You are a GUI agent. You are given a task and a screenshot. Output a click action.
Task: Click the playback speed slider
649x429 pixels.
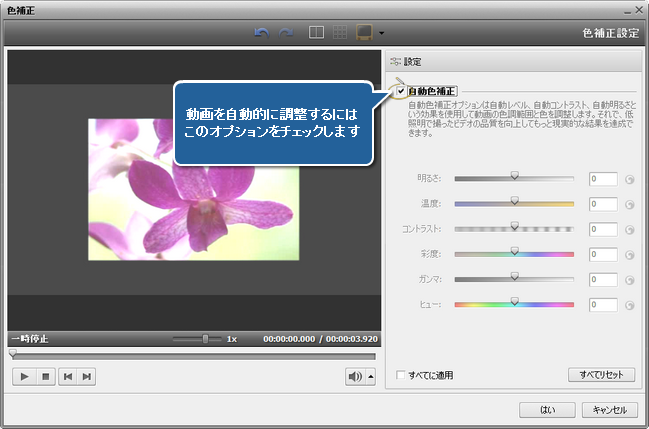[x=205, y=339]
